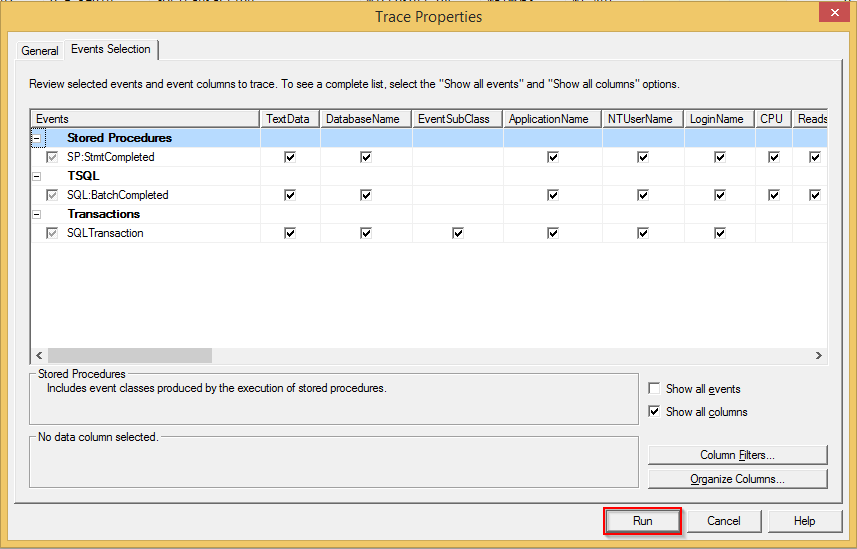Toggle EventSubClass for SQLTransaction

tap(458, 233)
